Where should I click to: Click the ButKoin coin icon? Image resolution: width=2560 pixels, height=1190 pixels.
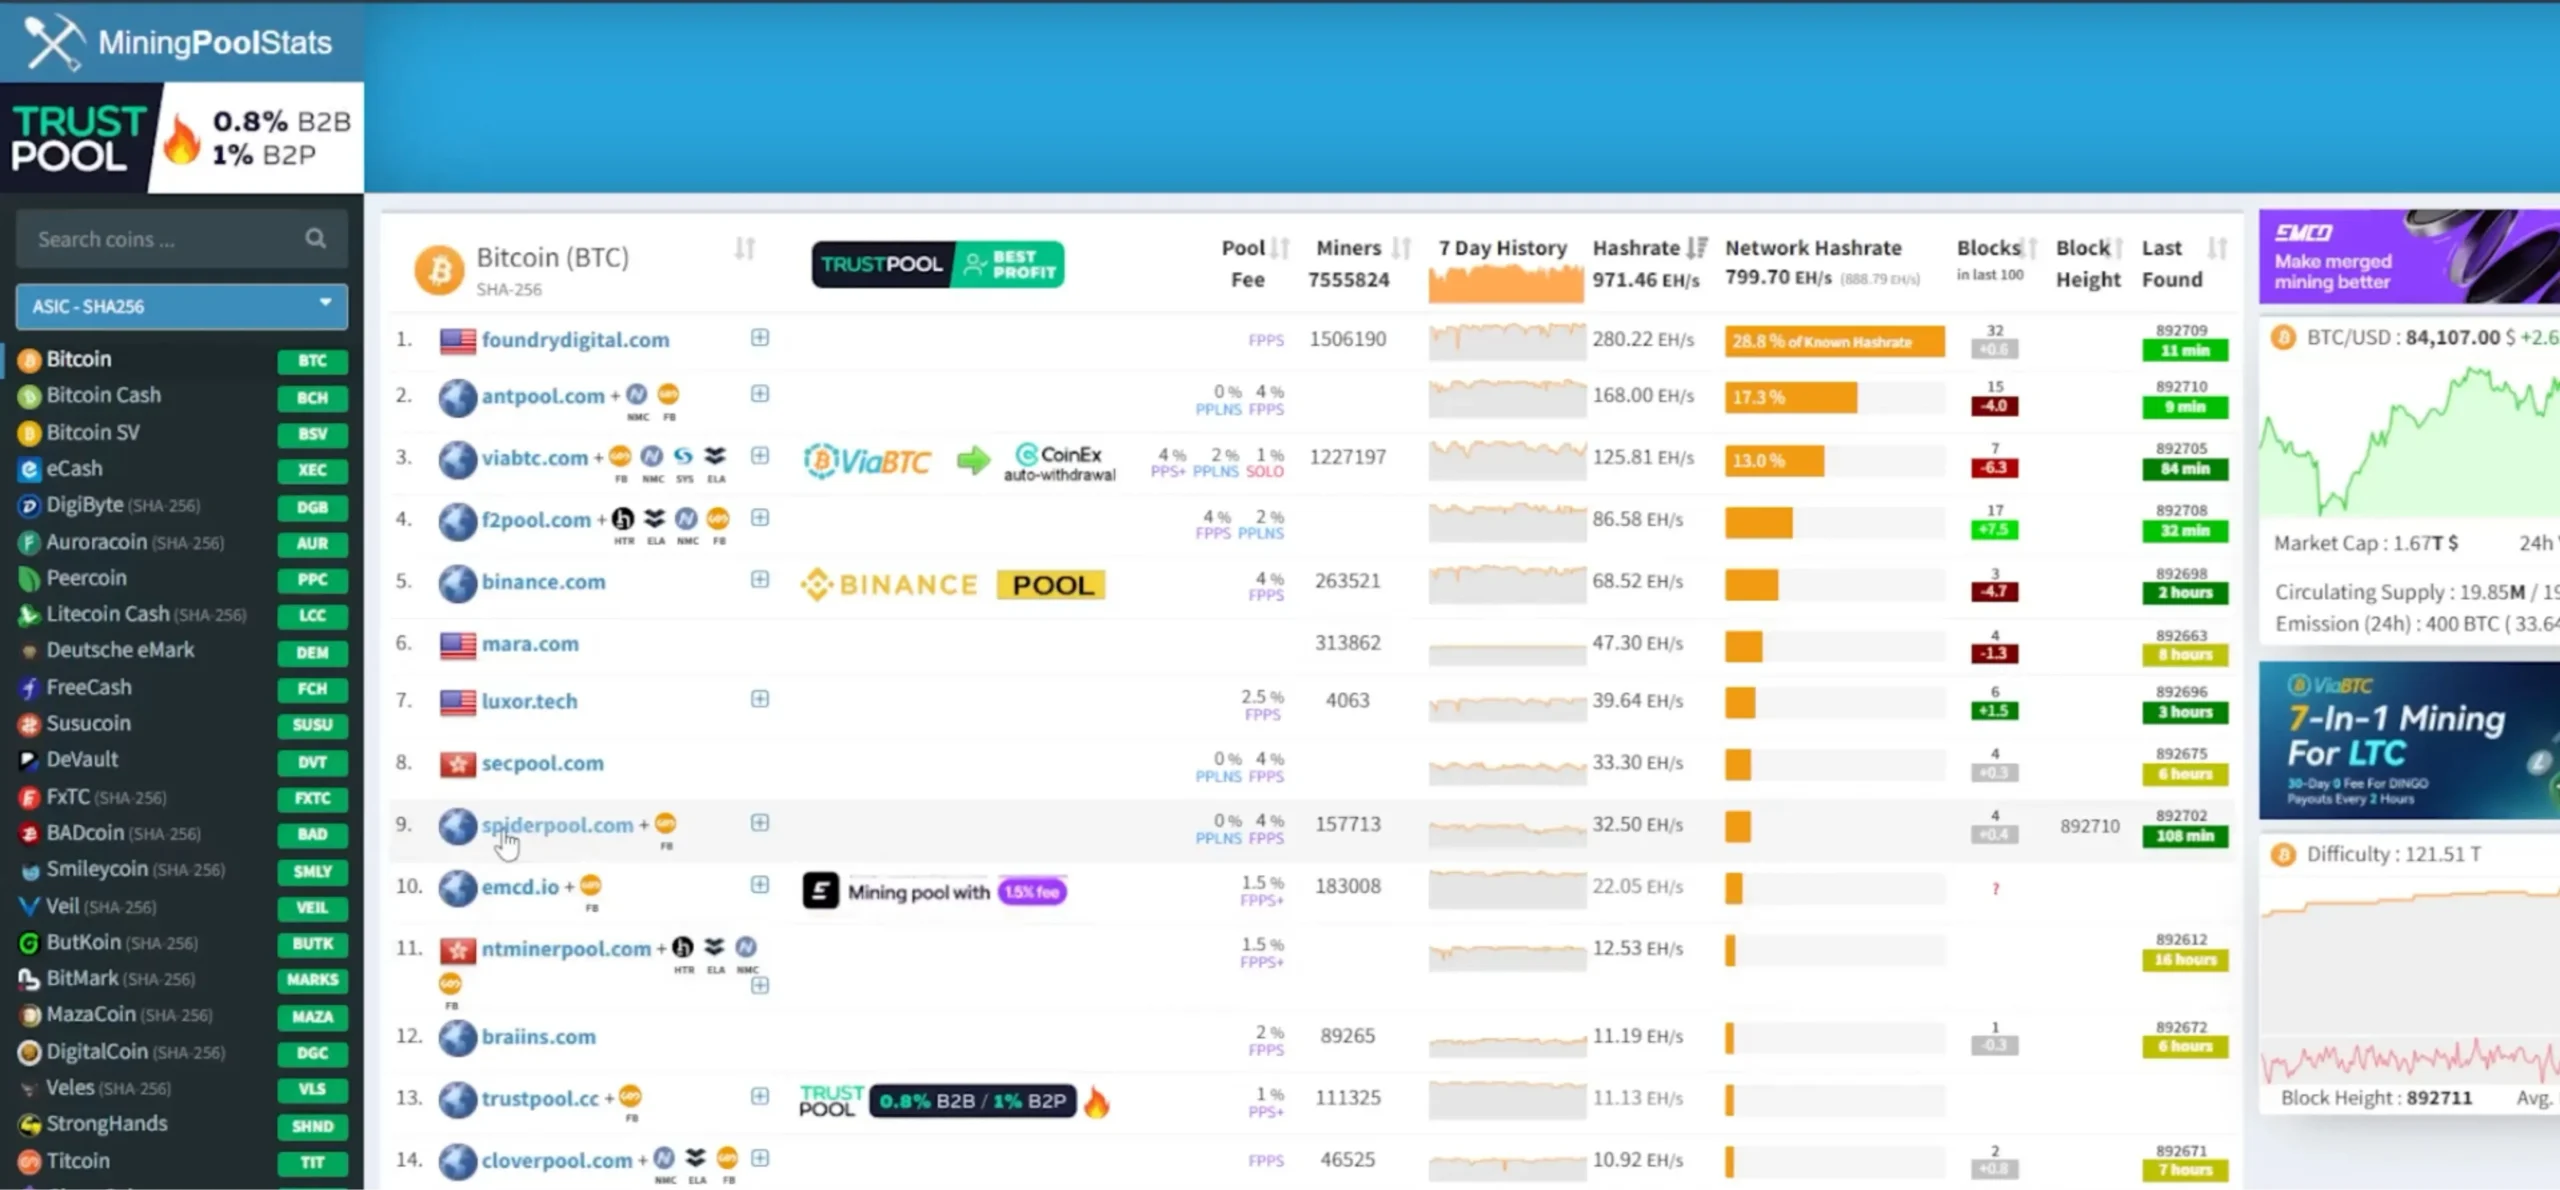(x=29, y=942)
